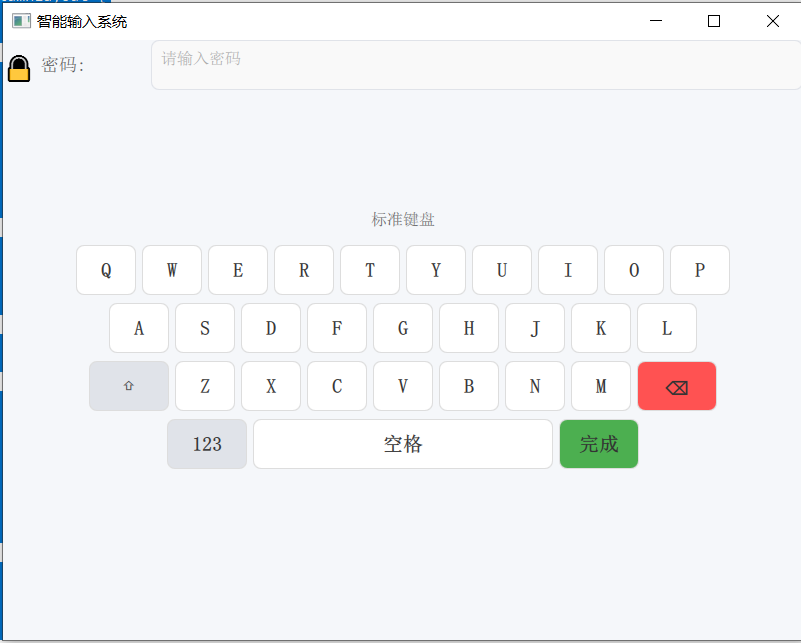Focus the password input field

coord(476,65)
